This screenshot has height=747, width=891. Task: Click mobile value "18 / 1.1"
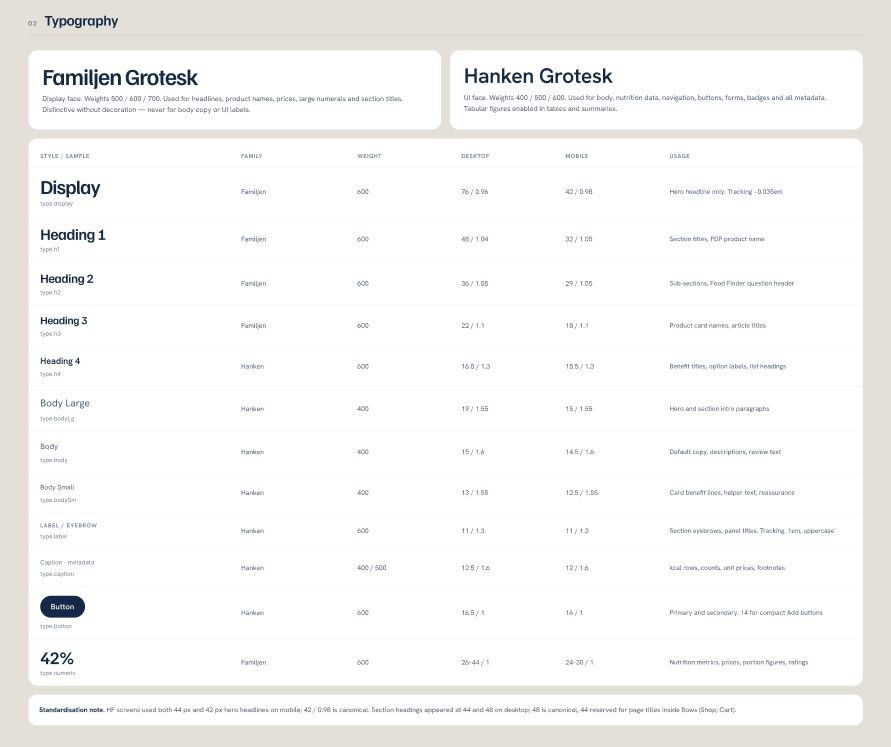coord(577,325)
